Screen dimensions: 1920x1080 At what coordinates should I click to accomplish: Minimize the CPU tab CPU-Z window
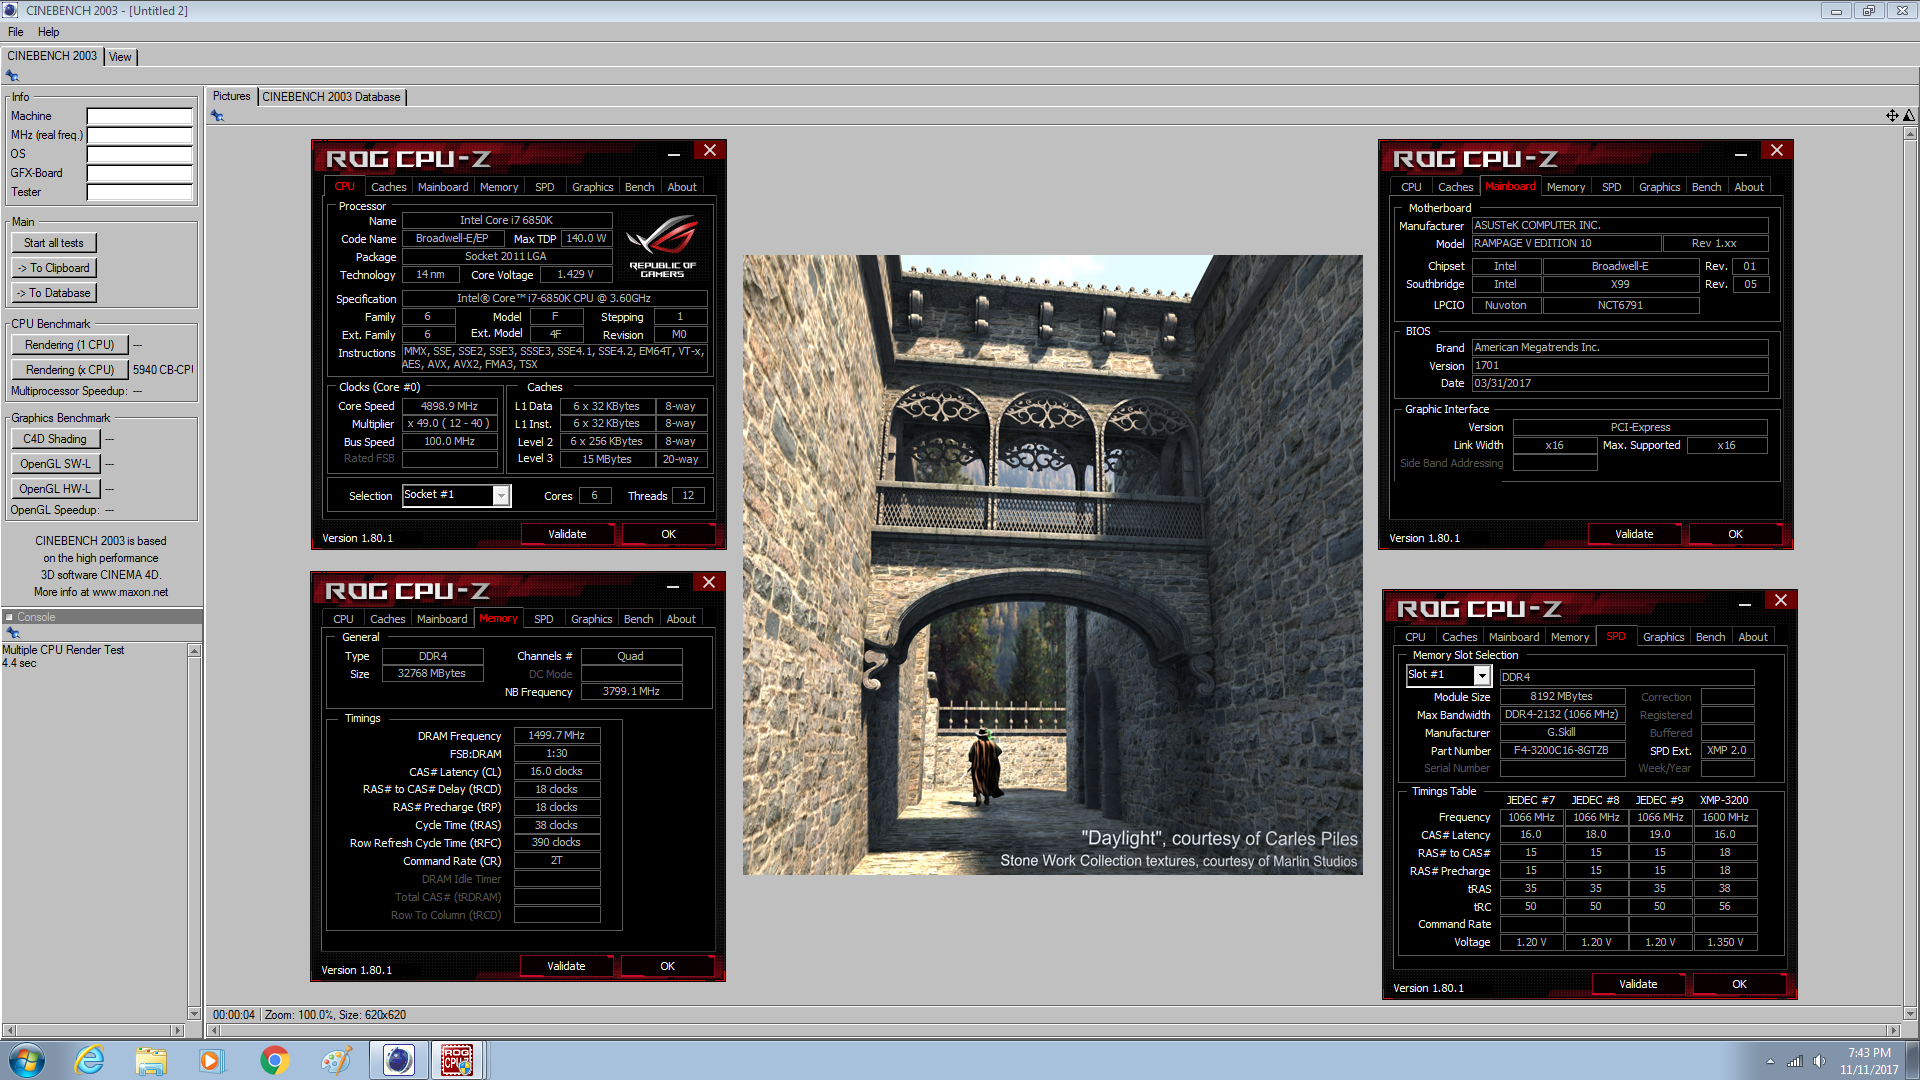pos(674,152)
